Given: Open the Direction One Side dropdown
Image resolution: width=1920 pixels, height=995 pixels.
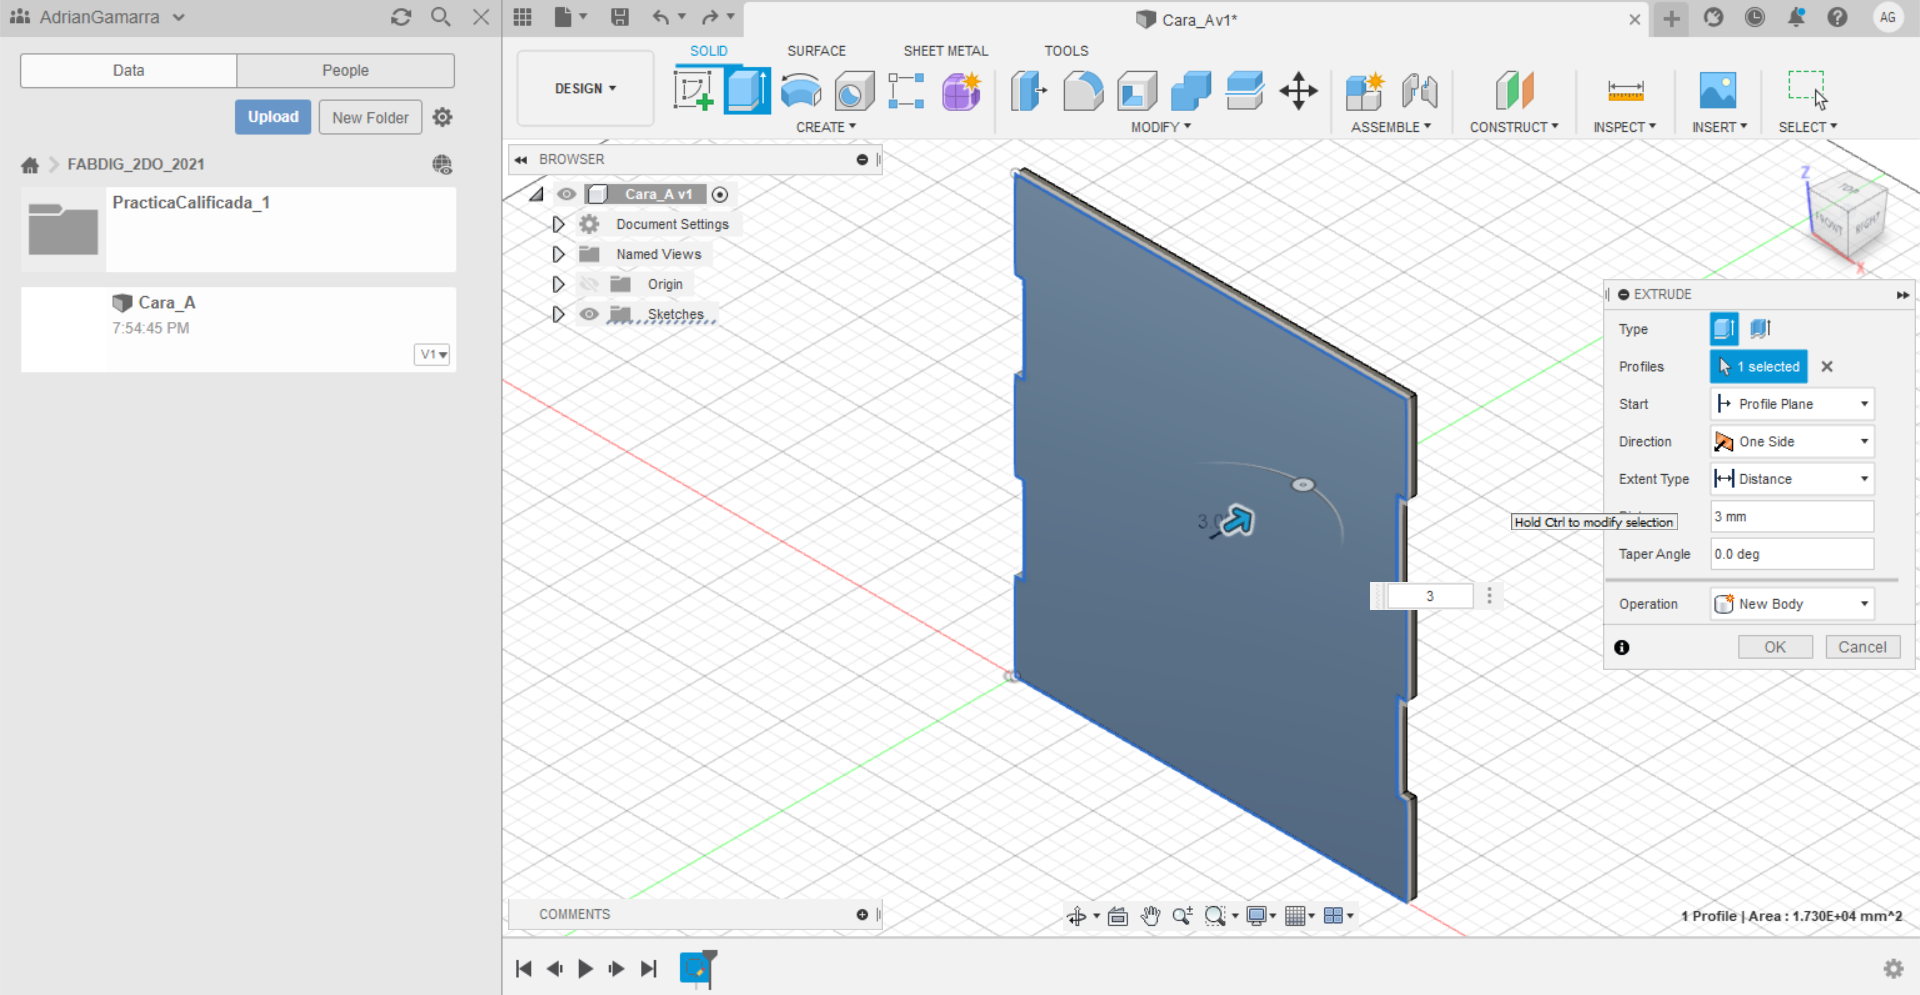Looking at the screenshot, I should pos(1792,441).
